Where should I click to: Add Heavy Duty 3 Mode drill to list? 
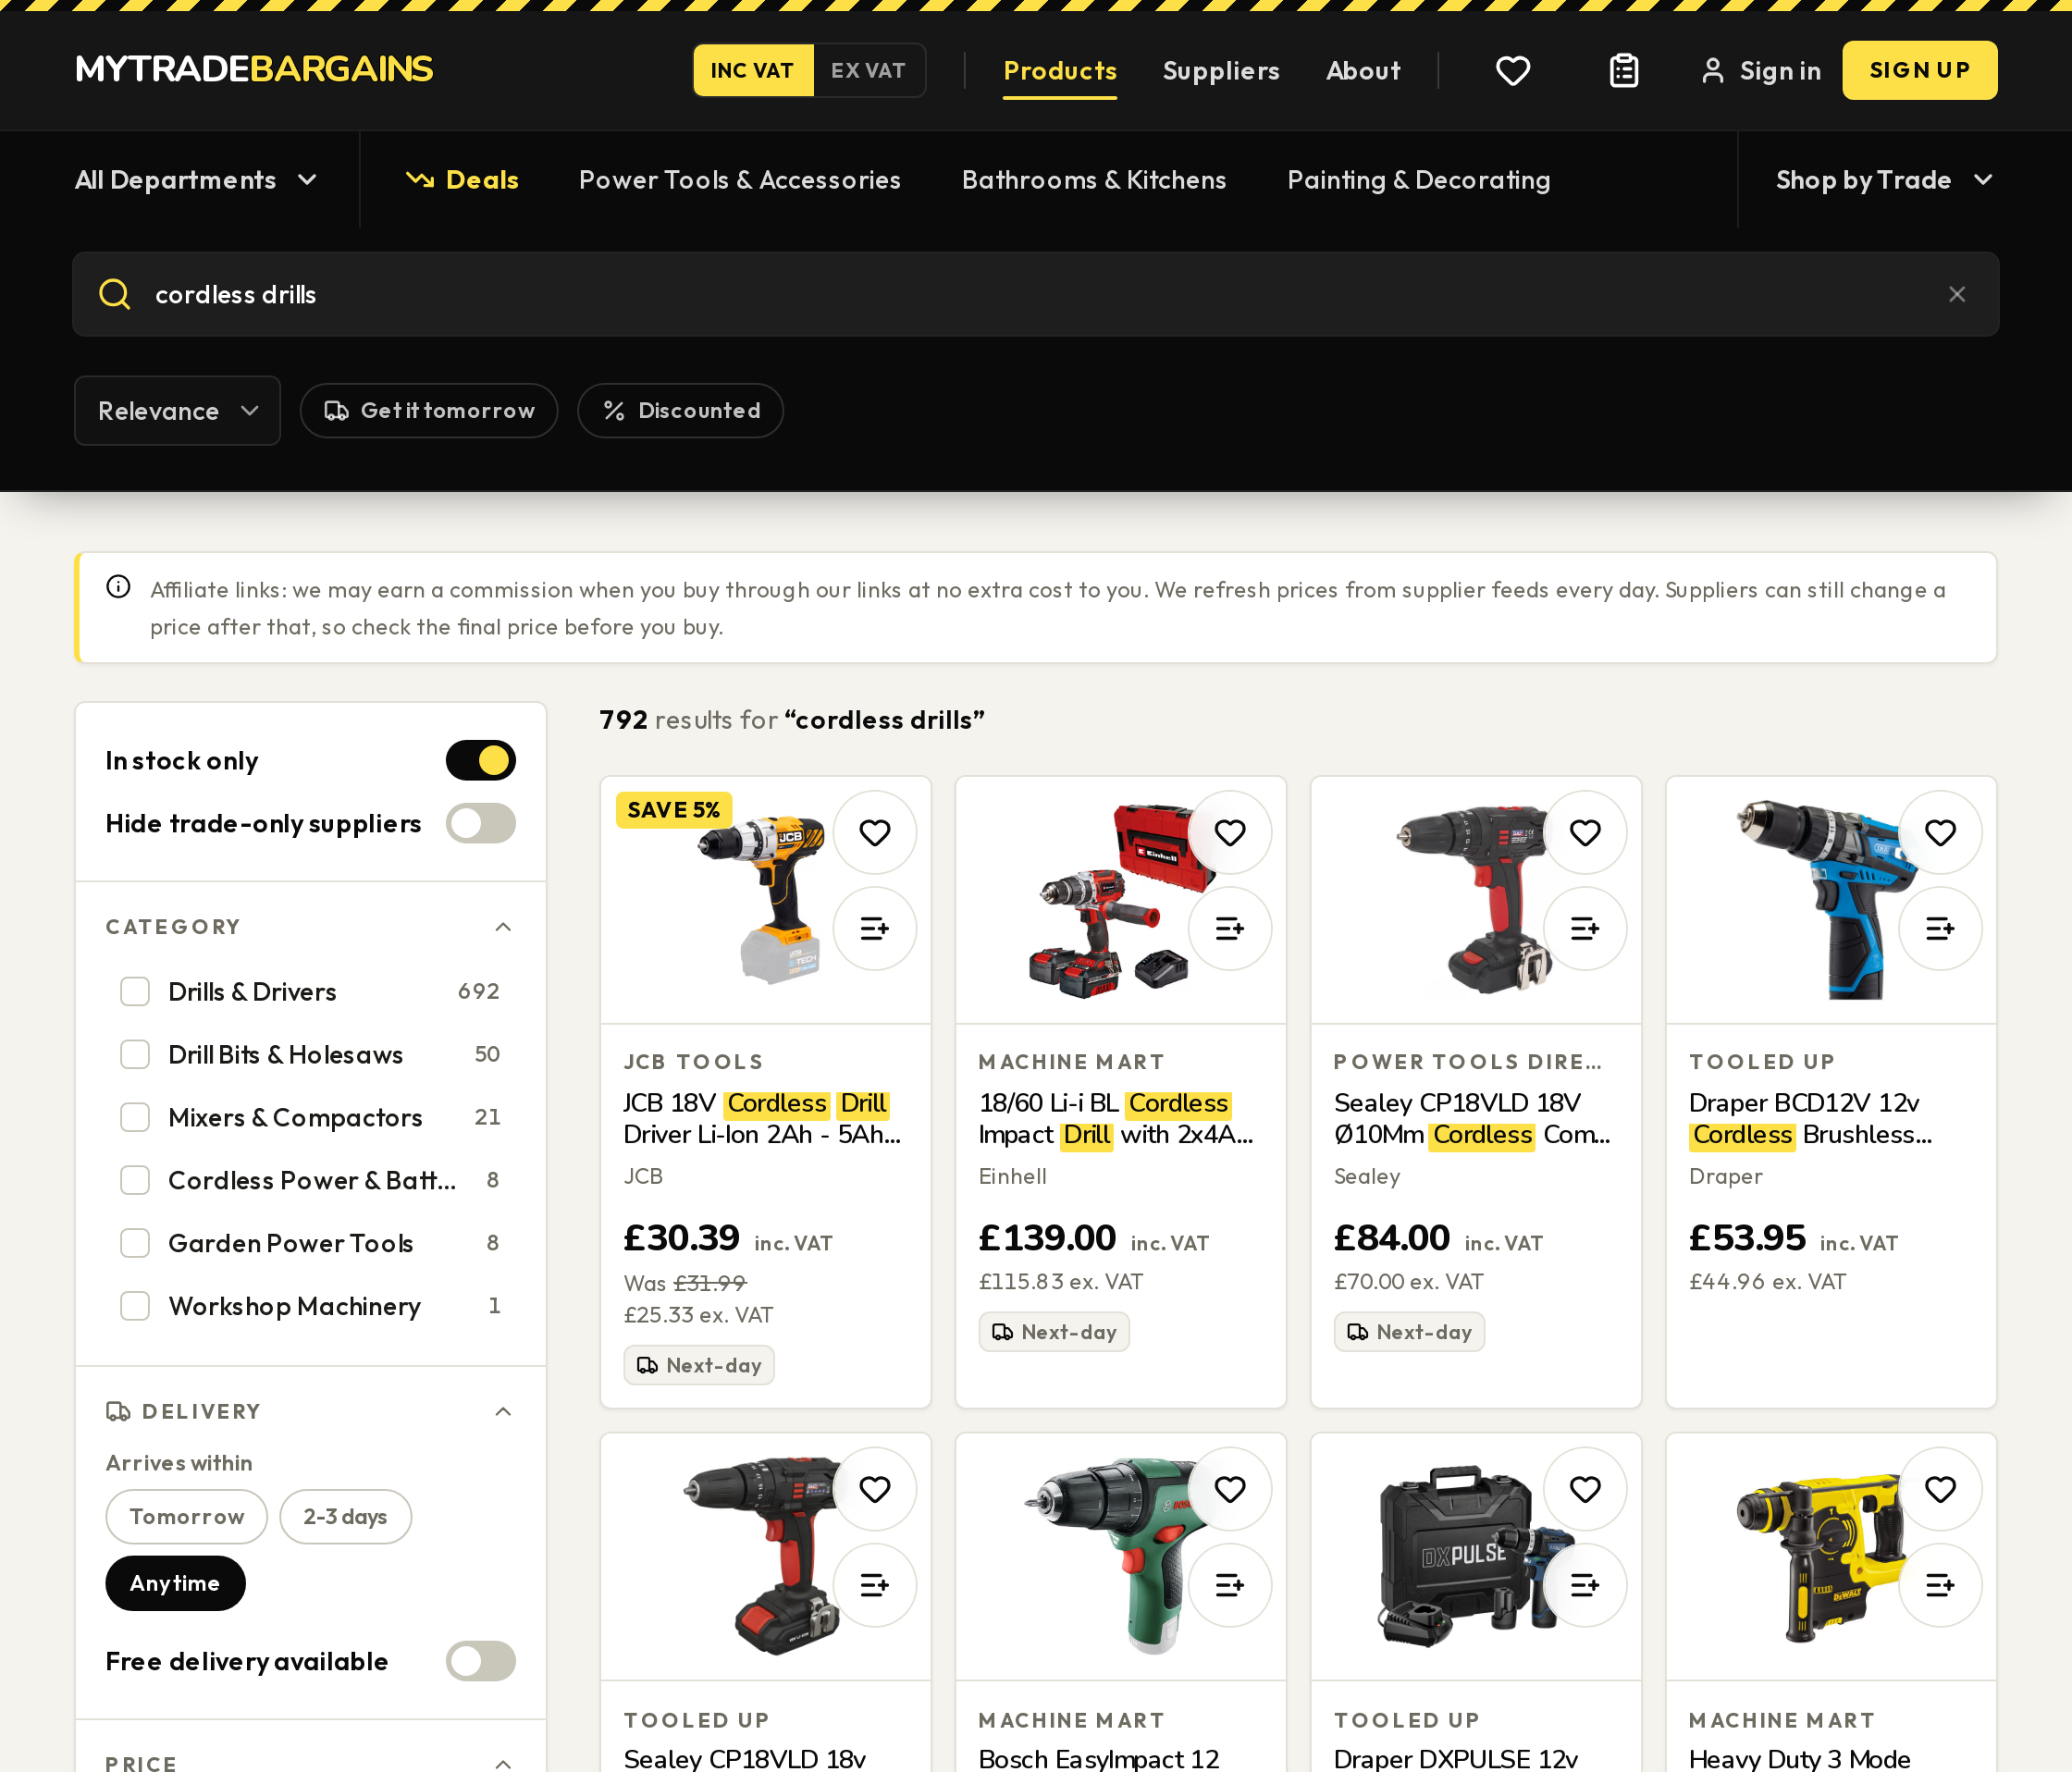1939,1584
